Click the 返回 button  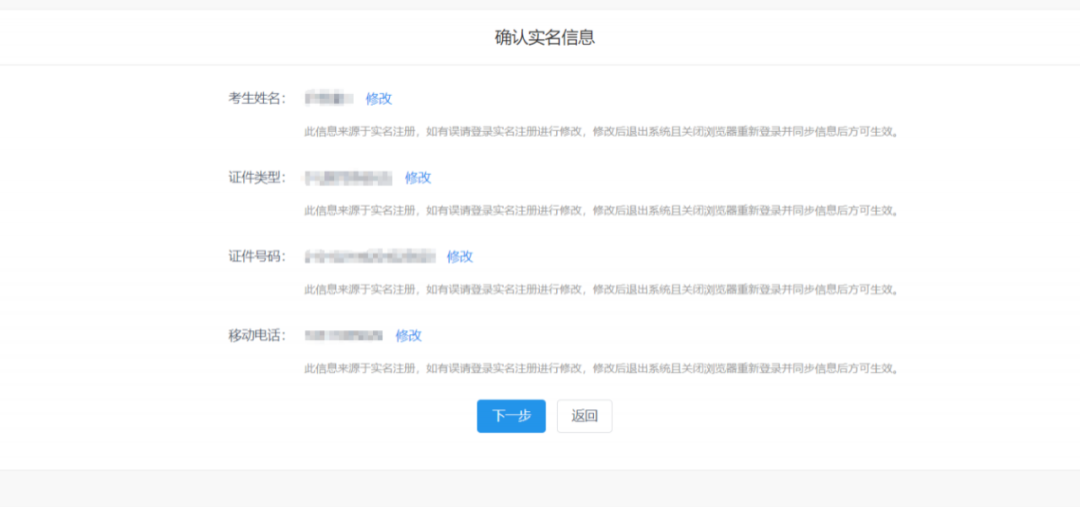(584, 416)
